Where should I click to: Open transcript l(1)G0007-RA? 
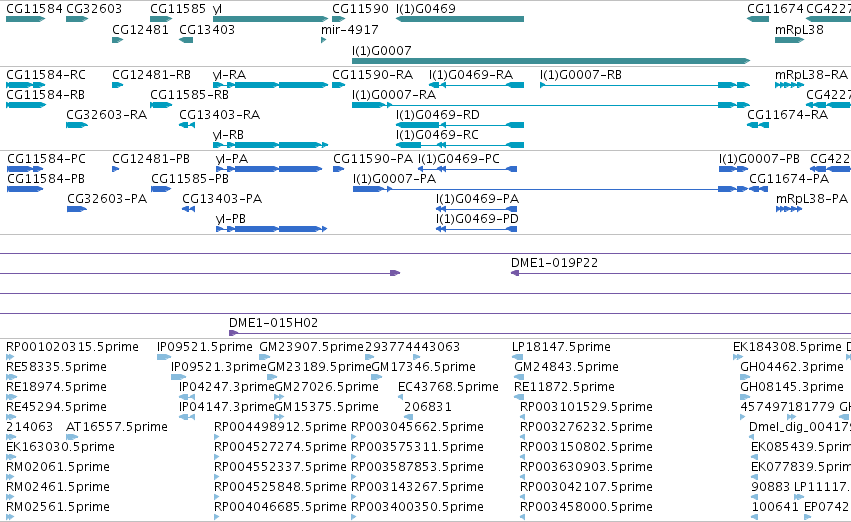[551, 105]
